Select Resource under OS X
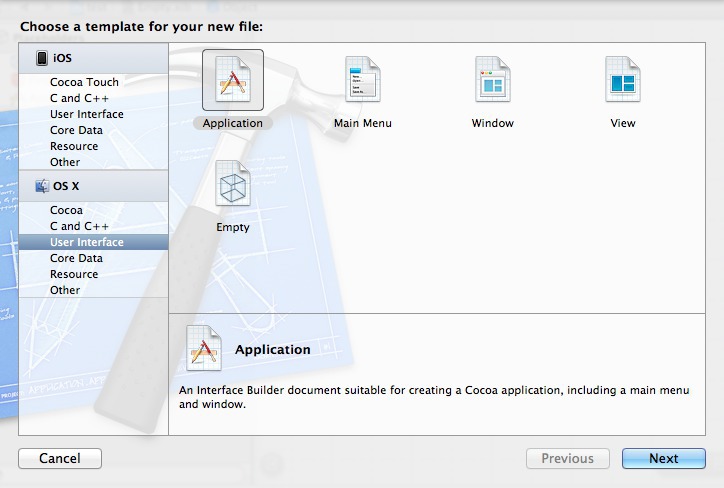This screenshot has height=488, width=724. coord(74,274)
